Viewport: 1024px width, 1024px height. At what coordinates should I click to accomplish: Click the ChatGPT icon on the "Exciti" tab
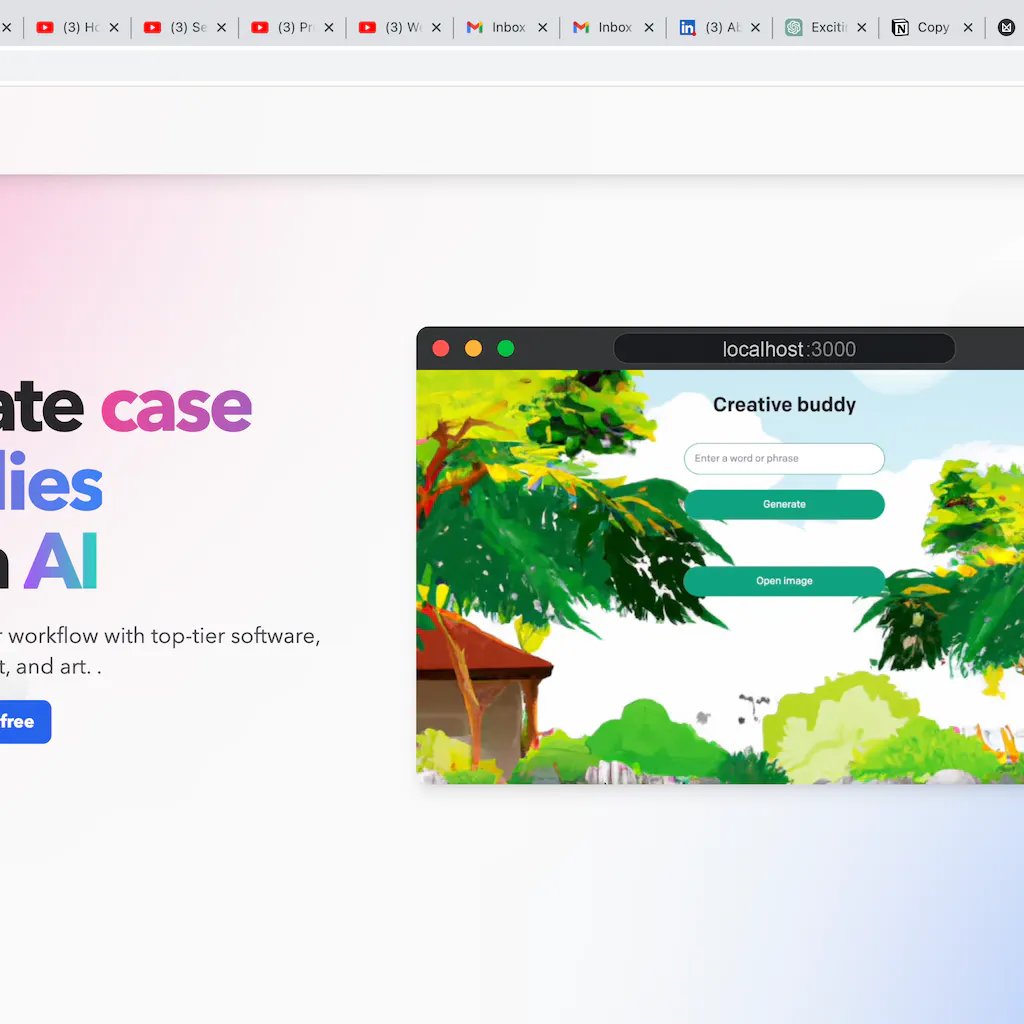tap(794, 28)
